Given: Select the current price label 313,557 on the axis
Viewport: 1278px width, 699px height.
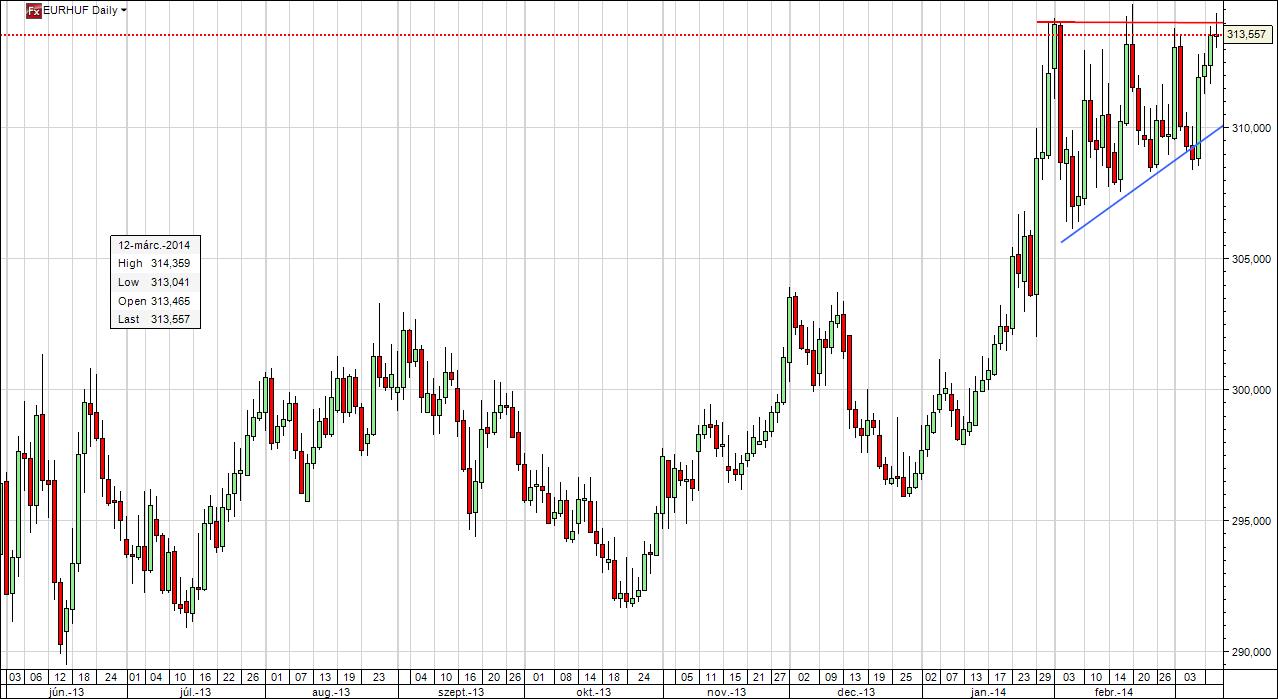Looking at the screenshot, I should click(1247, 35).
